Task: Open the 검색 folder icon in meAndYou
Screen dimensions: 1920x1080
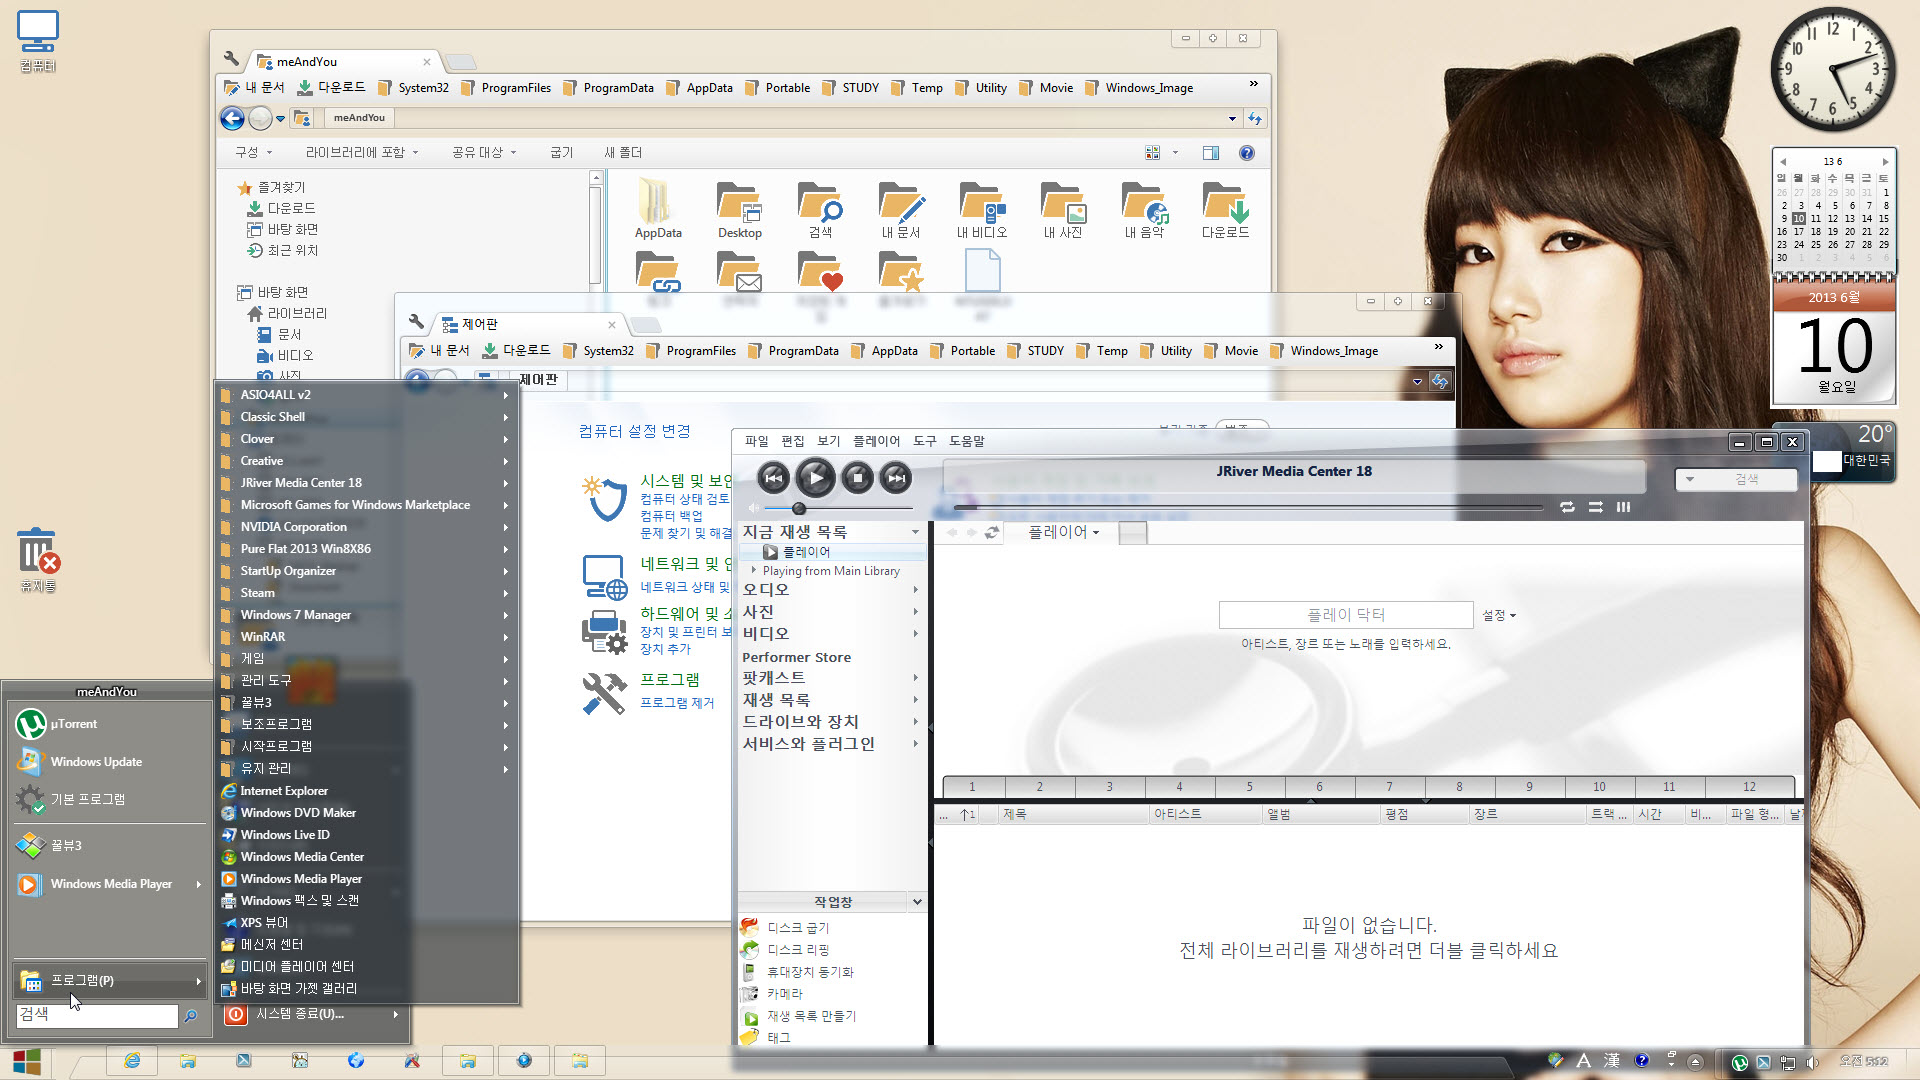Action: tap(820, 209)
